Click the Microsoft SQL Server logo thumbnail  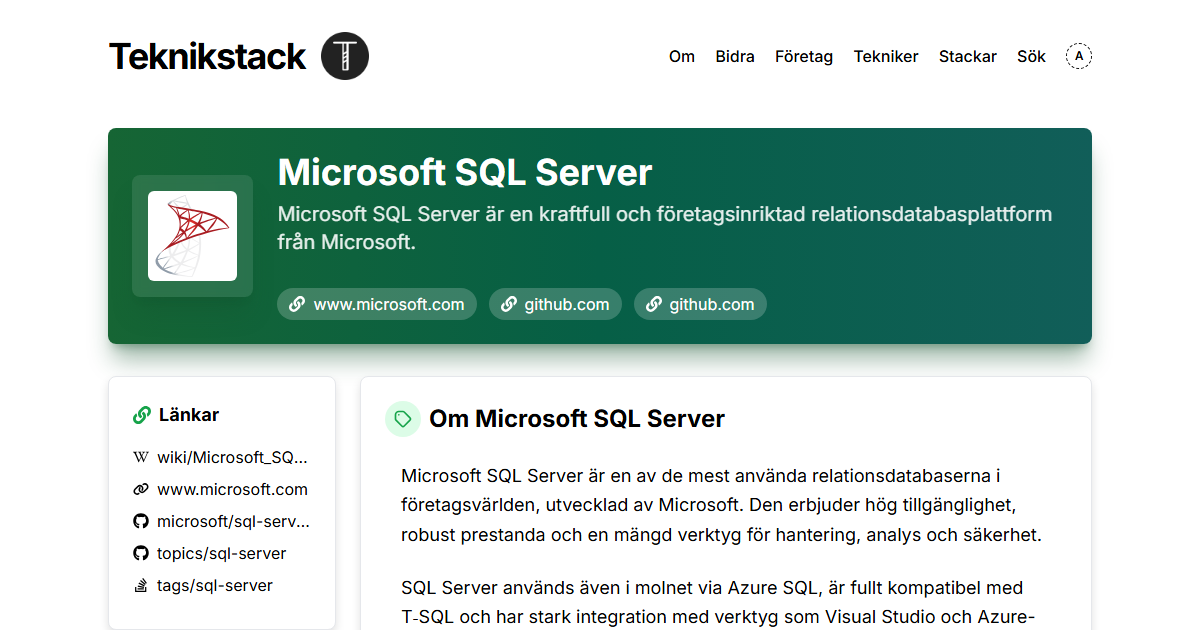pyautogui.click(x=192, y=236)
